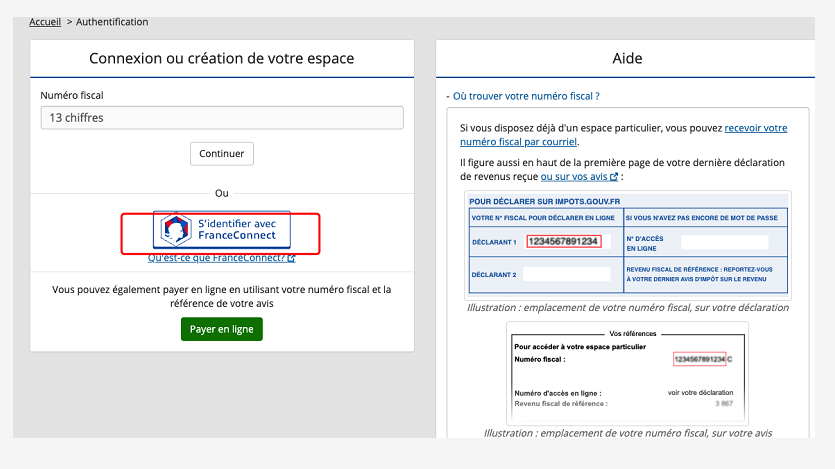Viewport: 835px width, 469px height.
Task: Click the Marianne logo on the FranceConnect button
Action: click(x=177, y=230)
